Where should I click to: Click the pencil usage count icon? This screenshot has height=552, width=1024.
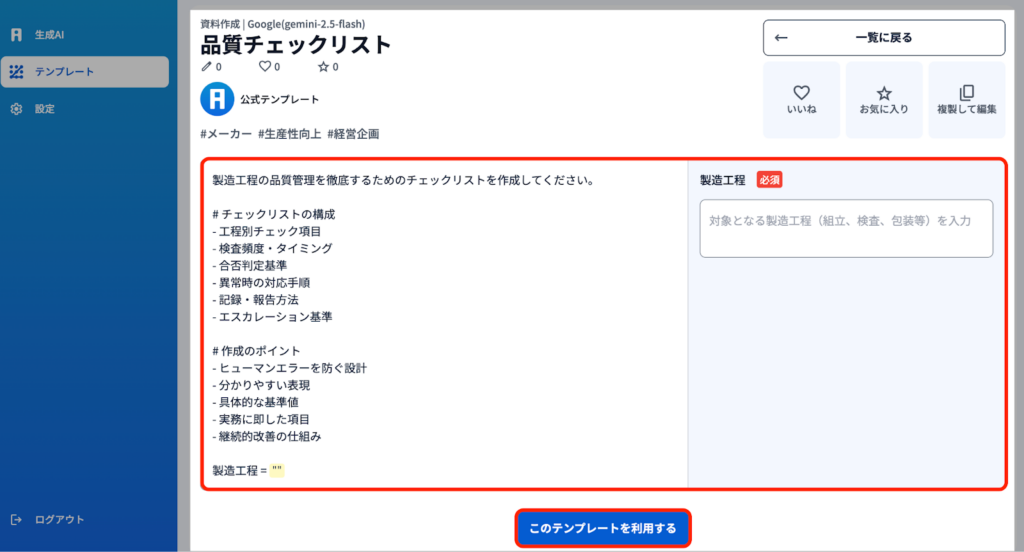pos(207,67)
